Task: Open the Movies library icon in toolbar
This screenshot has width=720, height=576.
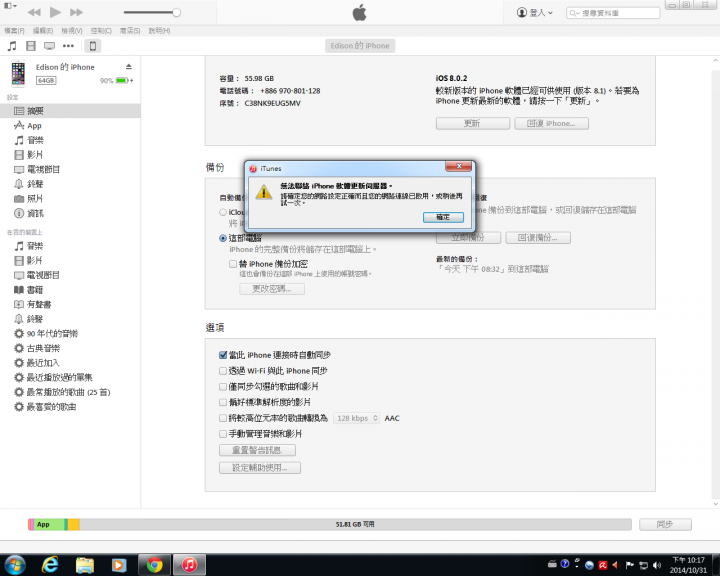Action: pyautogui.click(x=31, y=46)
